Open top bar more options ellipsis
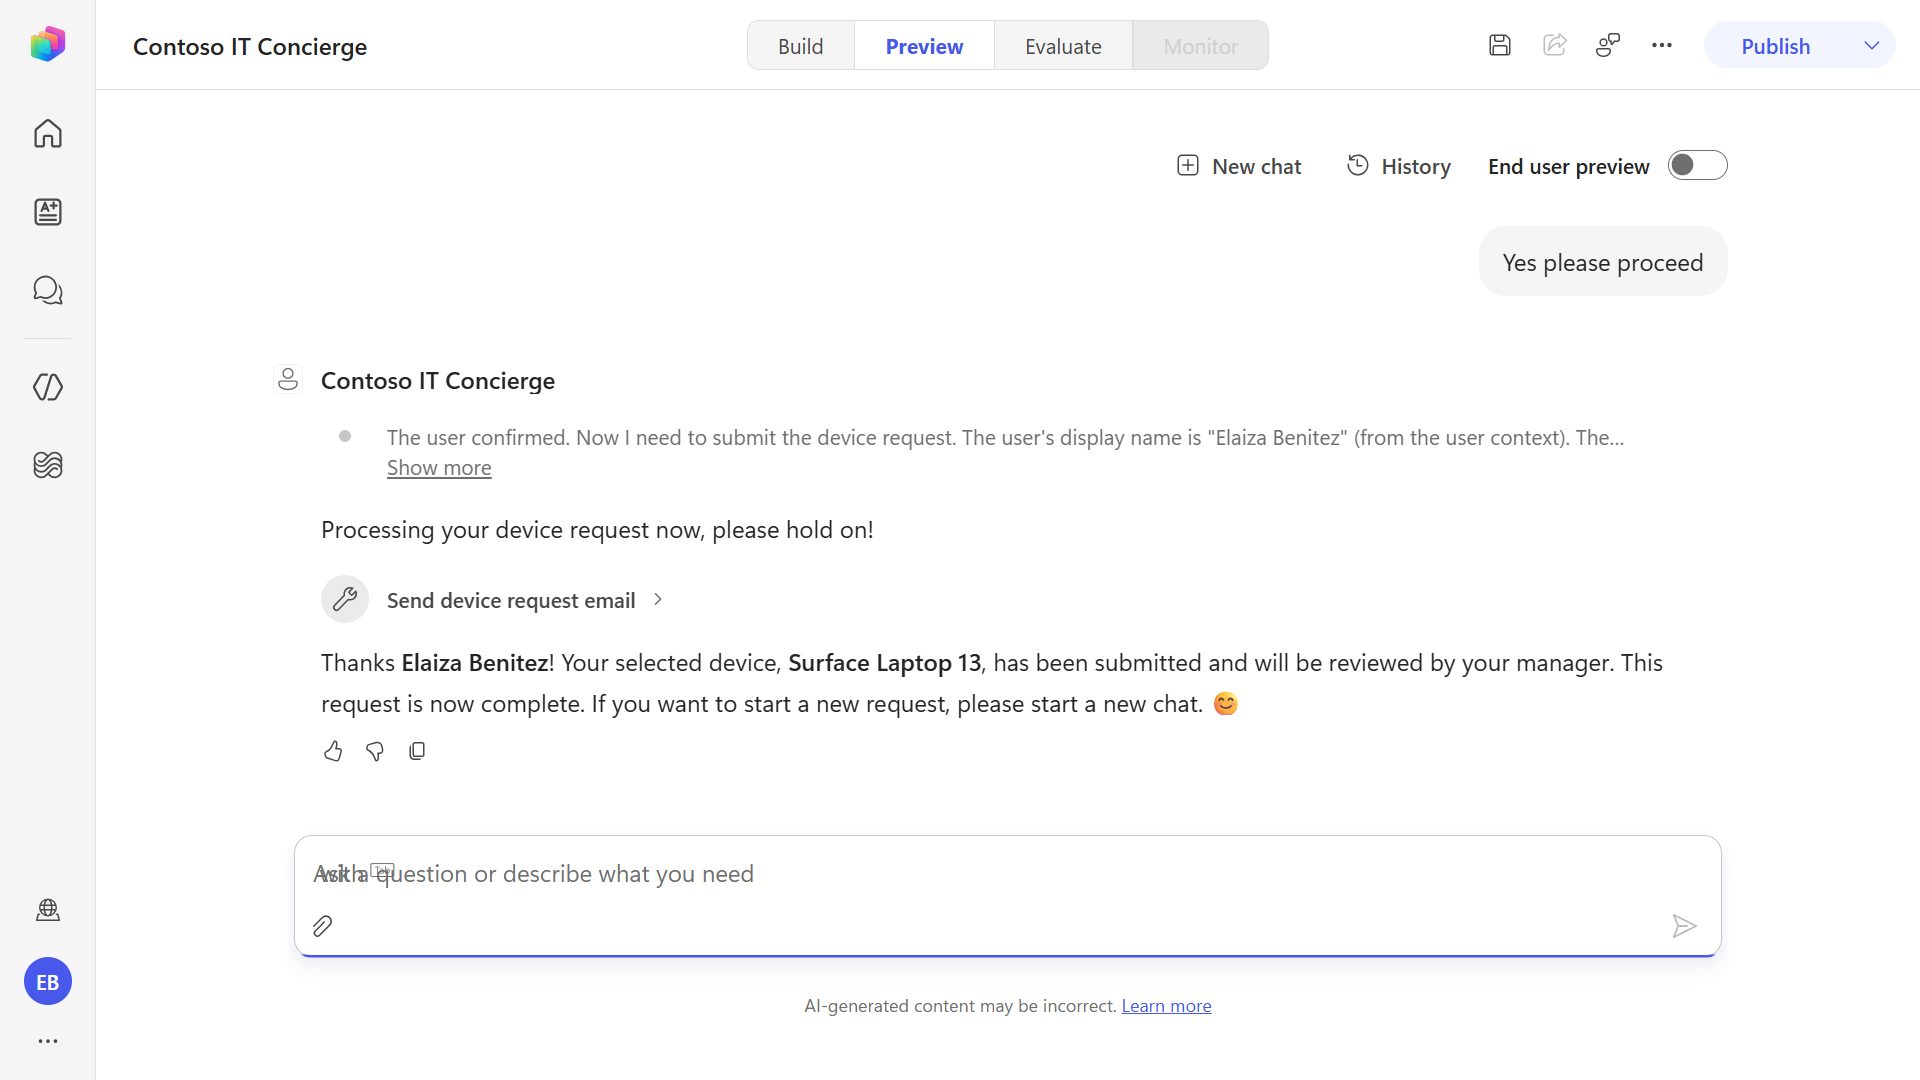This screenshot has height=1080, width=1920. tap(1662, 45)
